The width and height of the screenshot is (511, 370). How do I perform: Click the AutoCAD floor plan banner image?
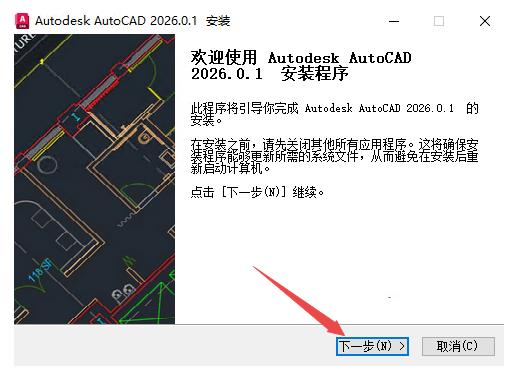click(94, 179)
